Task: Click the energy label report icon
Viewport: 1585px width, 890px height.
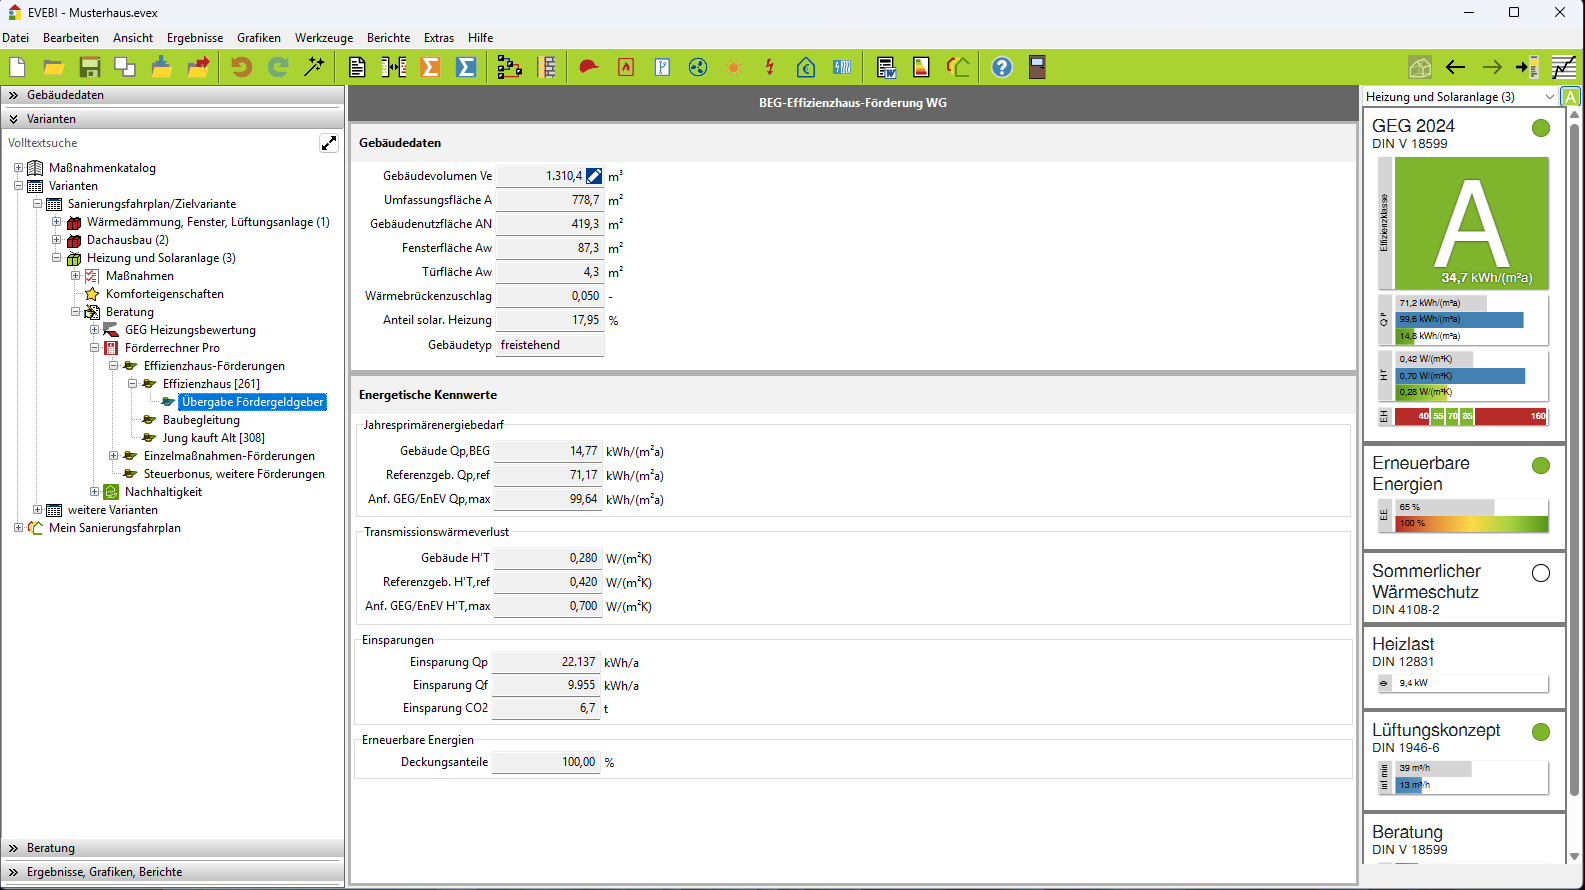Action: click(921, 67)
